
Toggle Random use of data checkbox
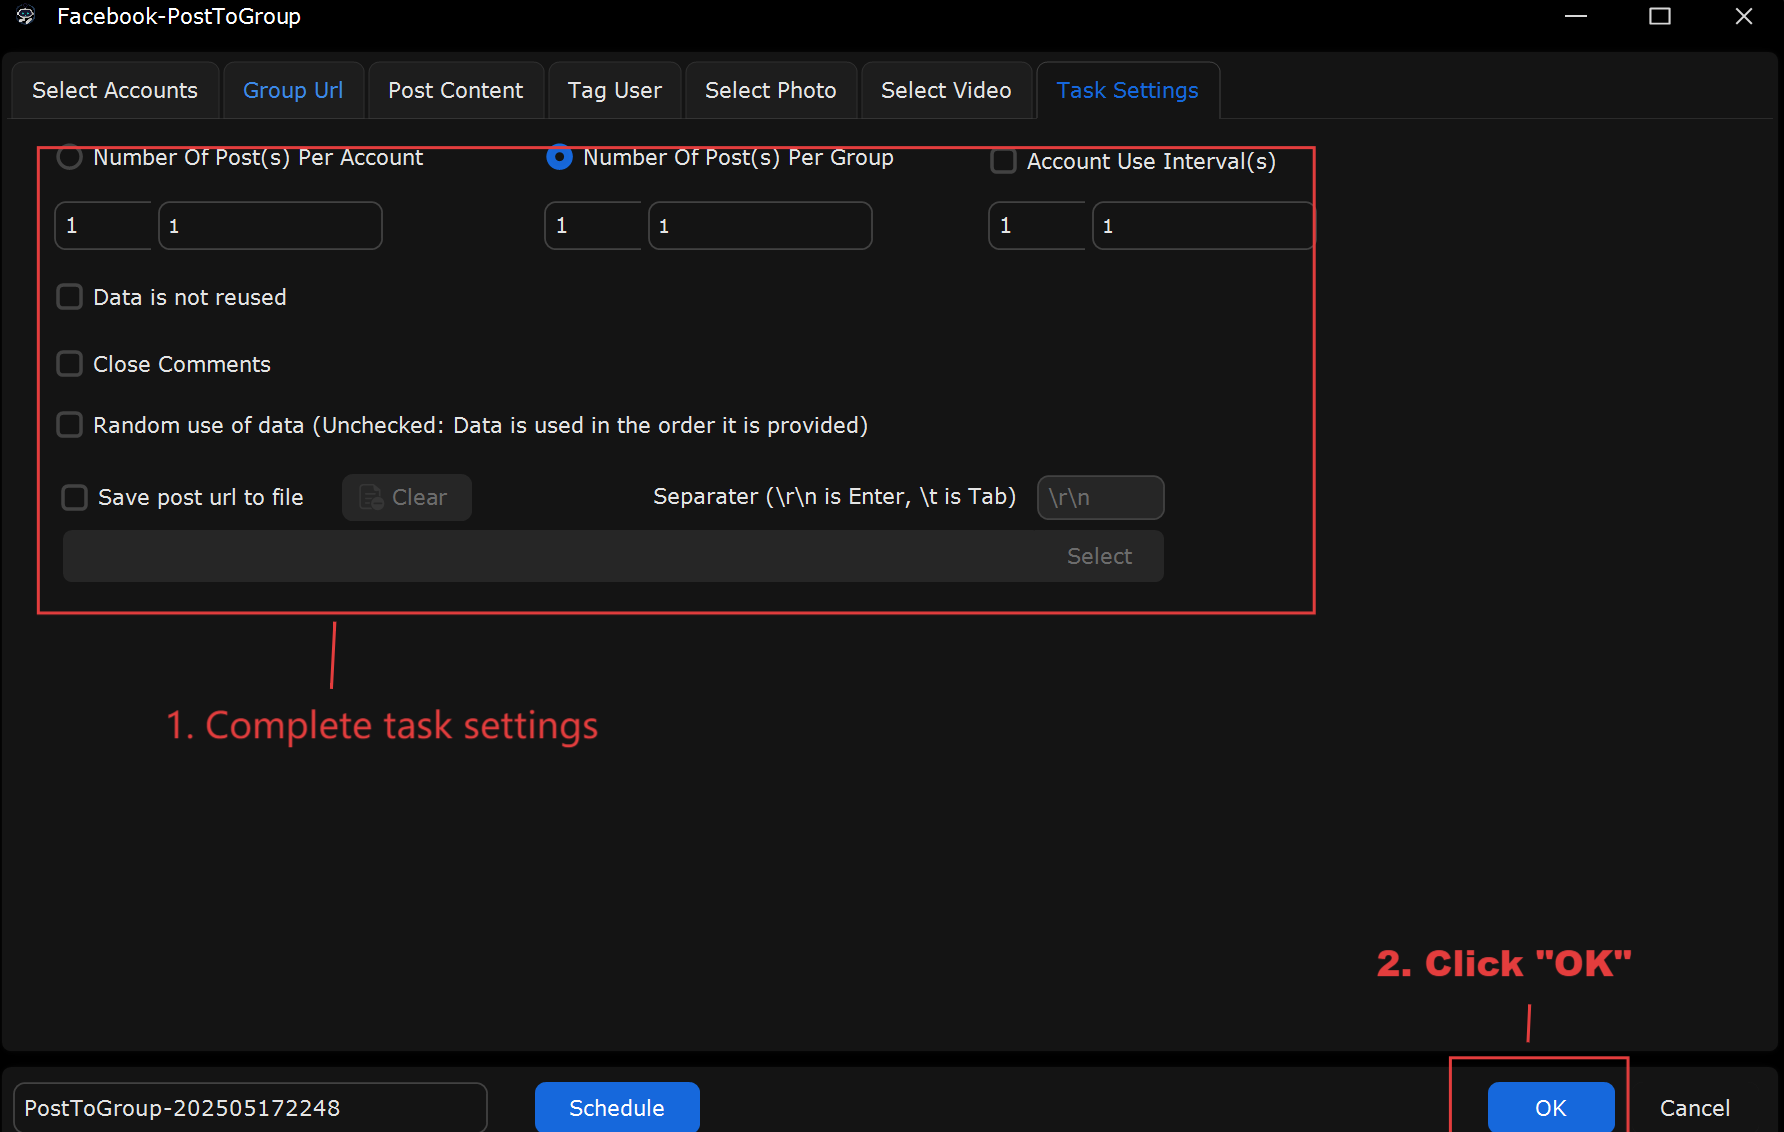(x=69, y=425)
